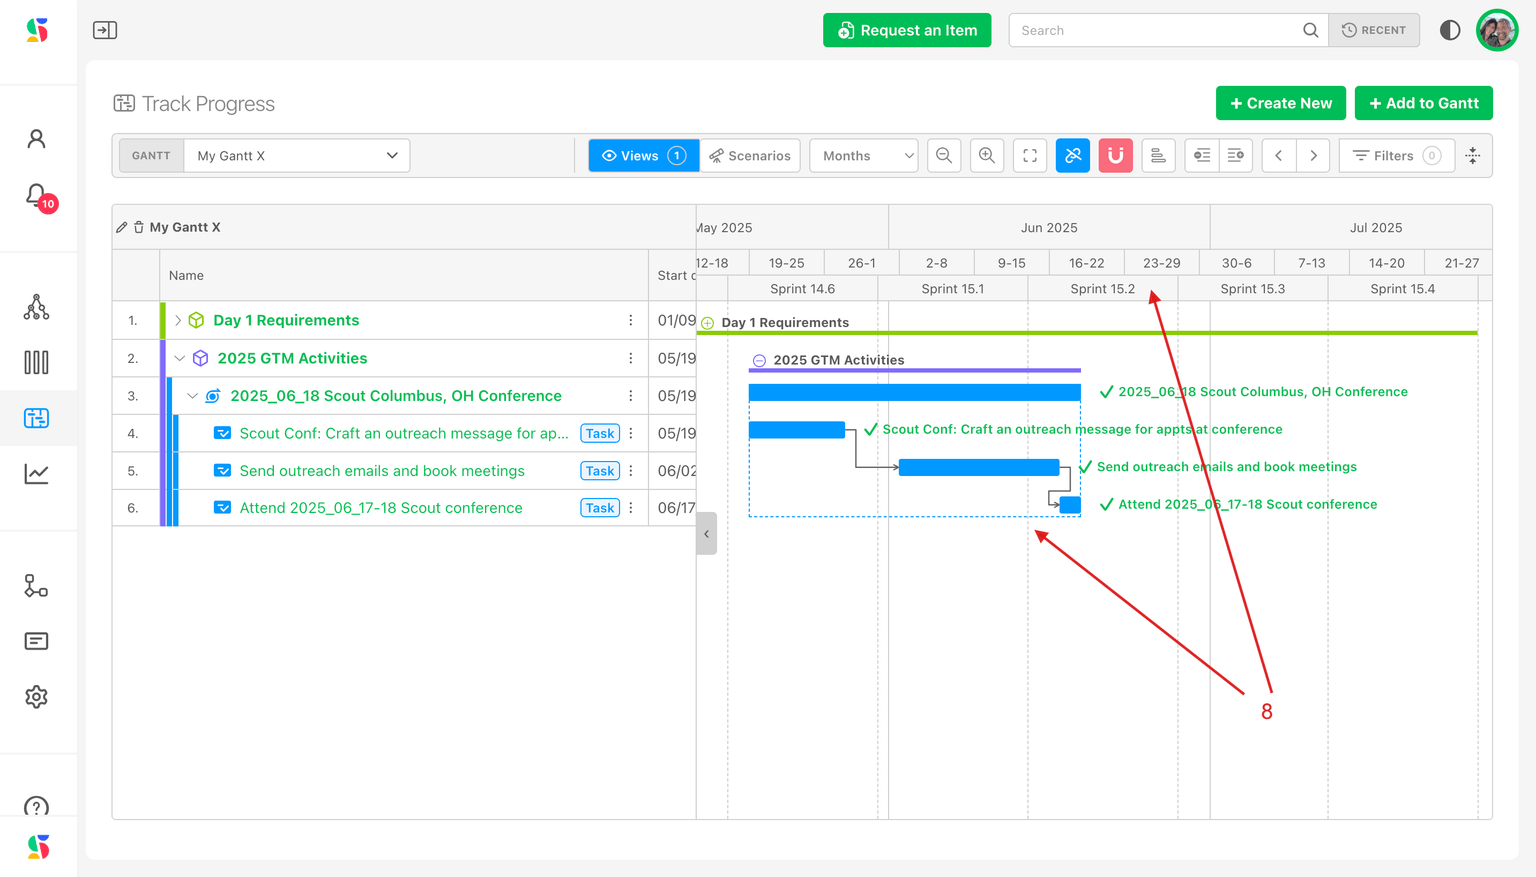This screenshot has width=1536, height=877.
Task: Toggle the dependency links button in toolbar
Action: (1073, 156)
